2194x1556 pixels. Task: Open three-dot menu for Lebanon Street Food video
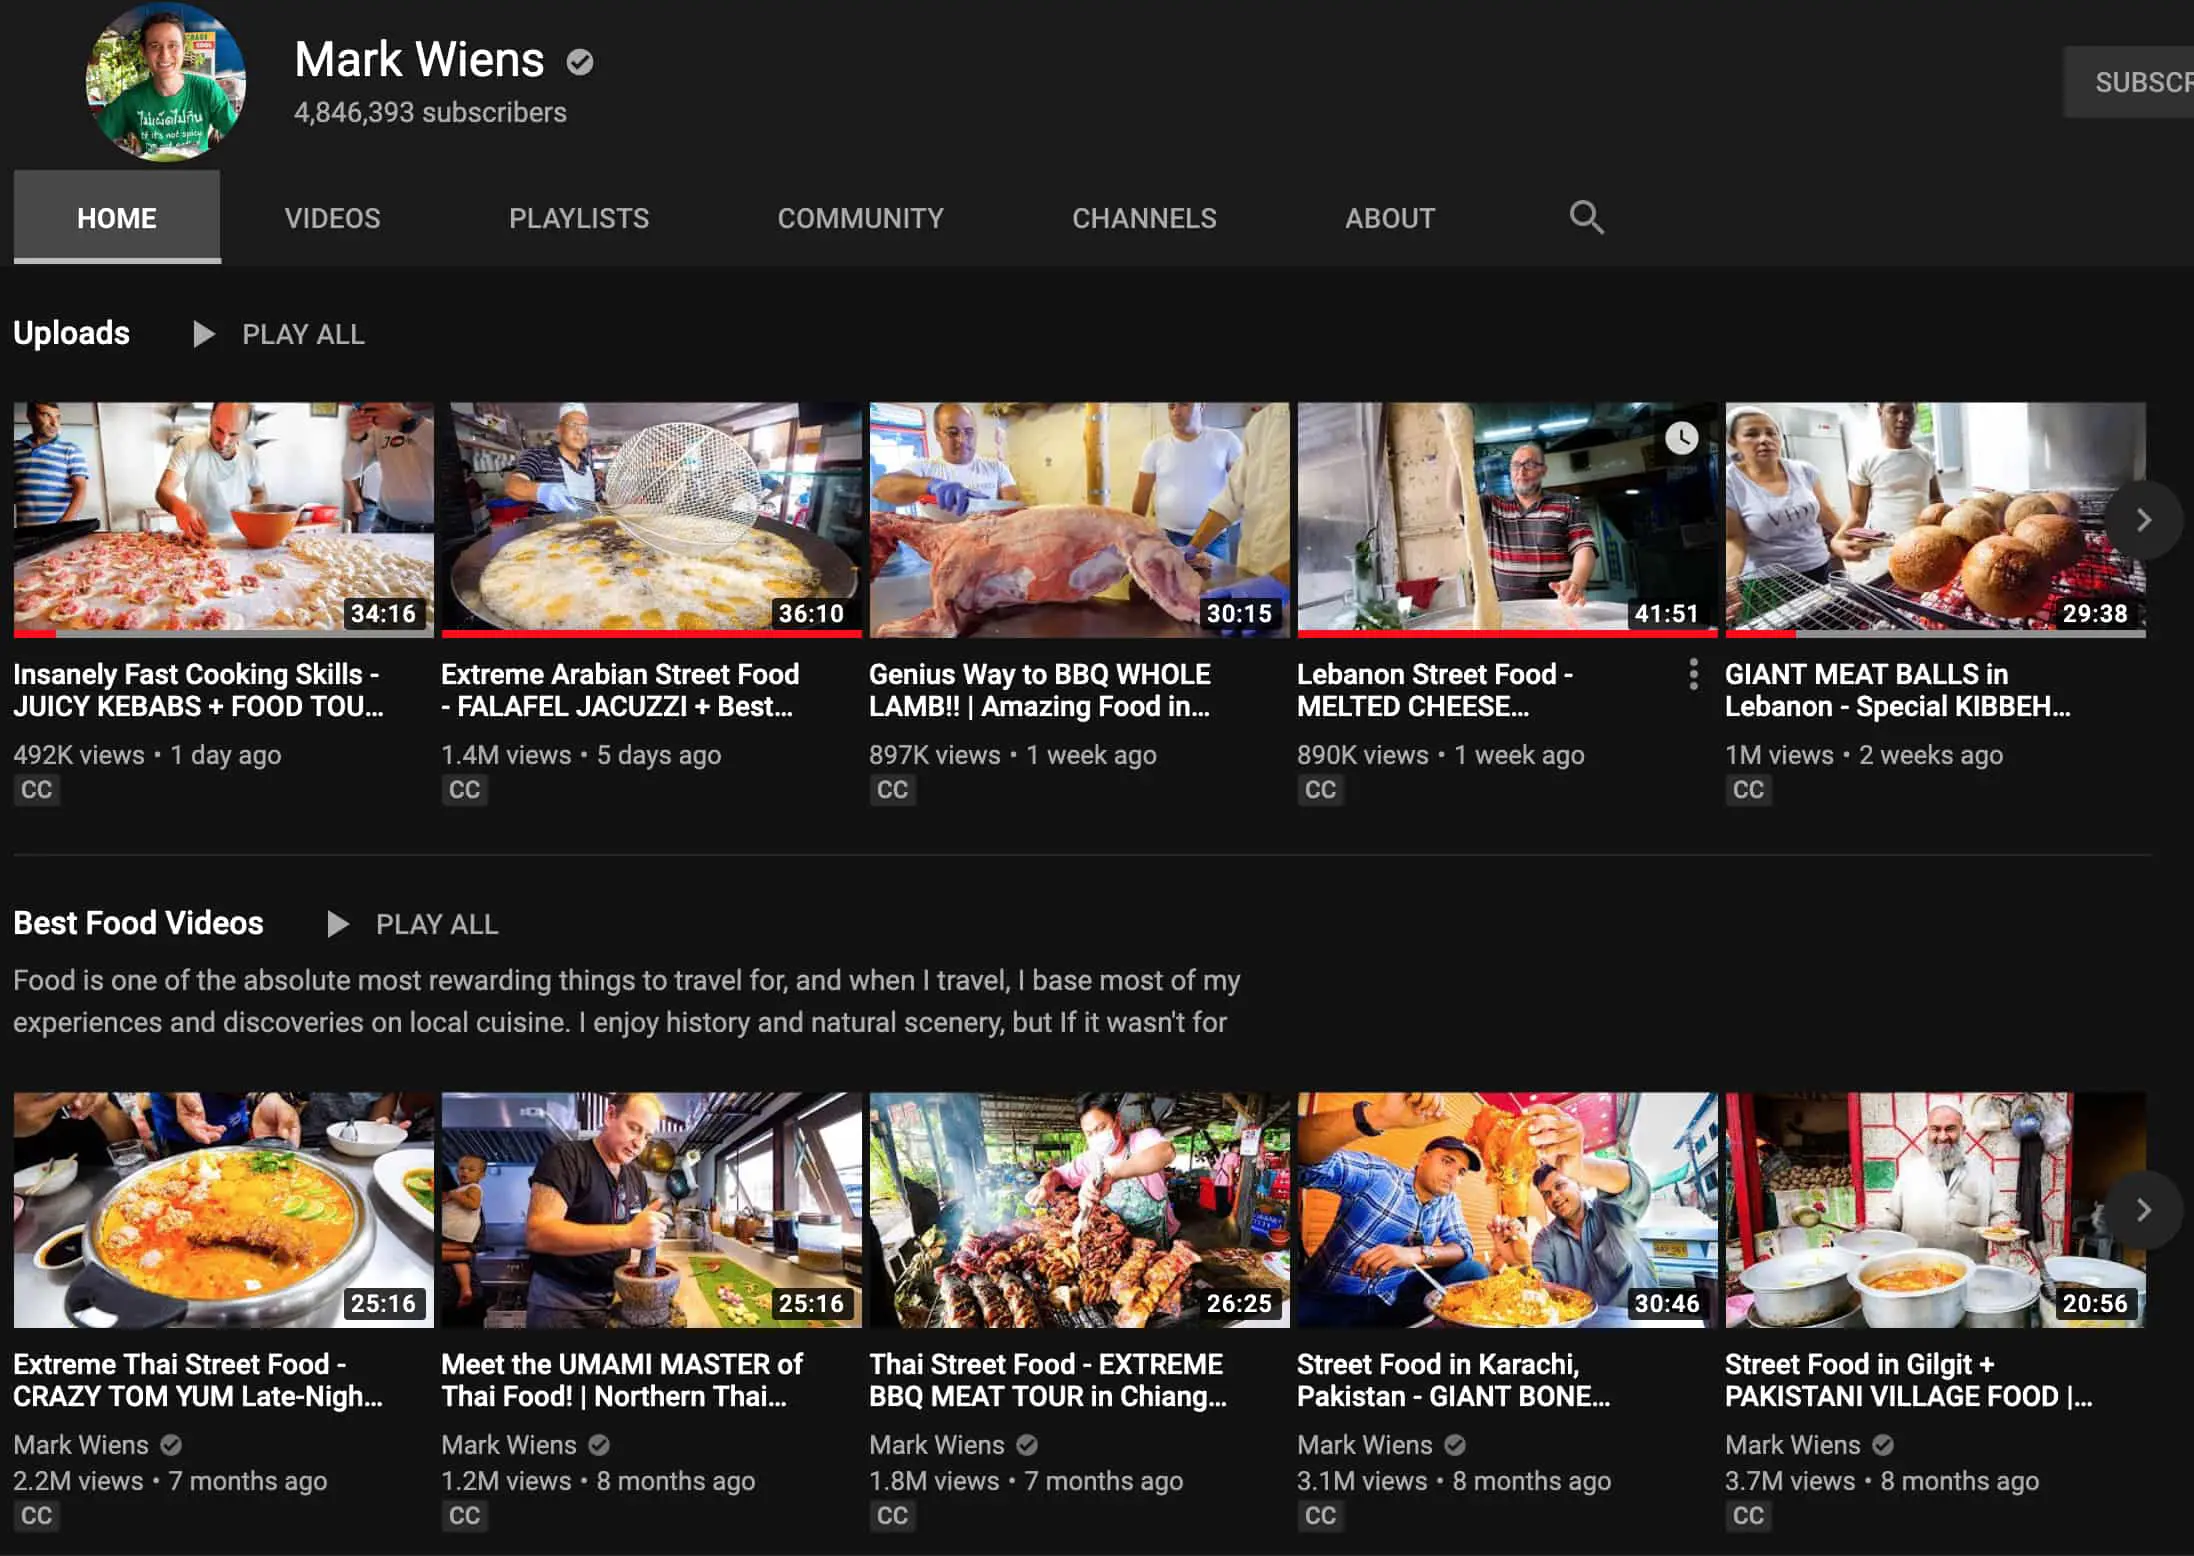click(1693, 674)
